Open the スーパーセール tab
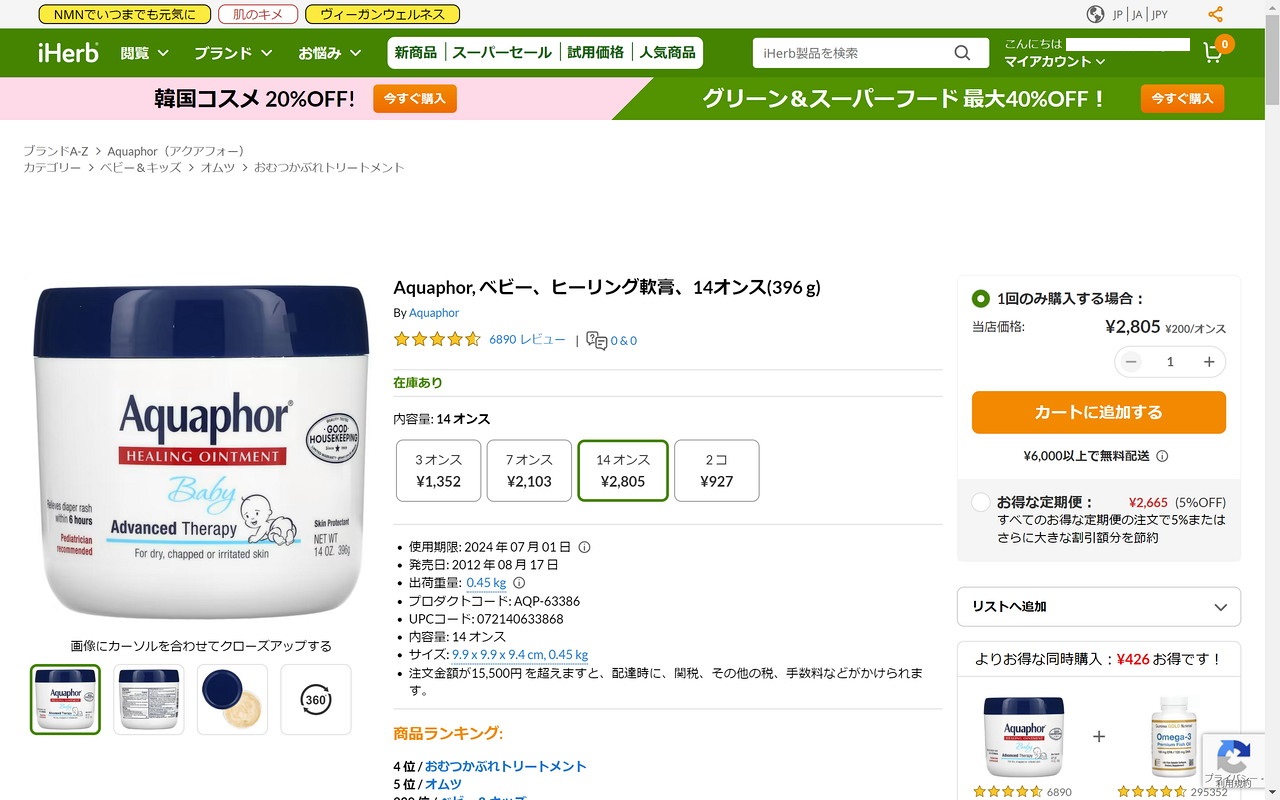Image resolution: width=1280 pixels, height=800 pixels. [502, 53]
